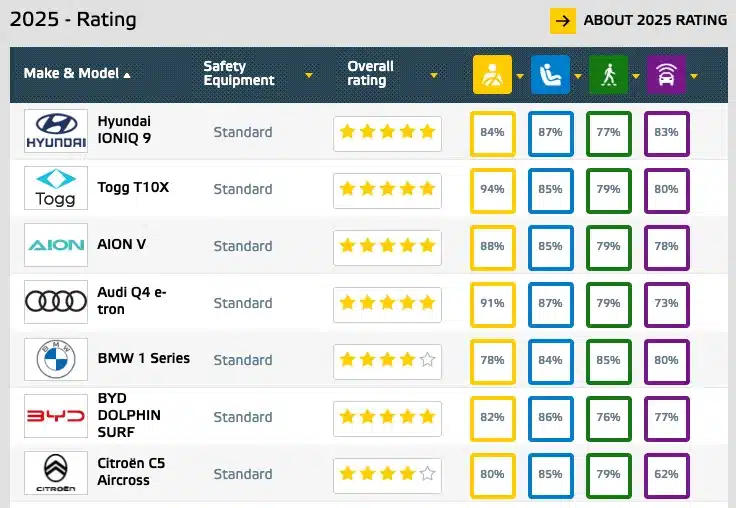736x508 pixels.
Task: Click the Safety Assist purple car icon
Action: point(666,75)
